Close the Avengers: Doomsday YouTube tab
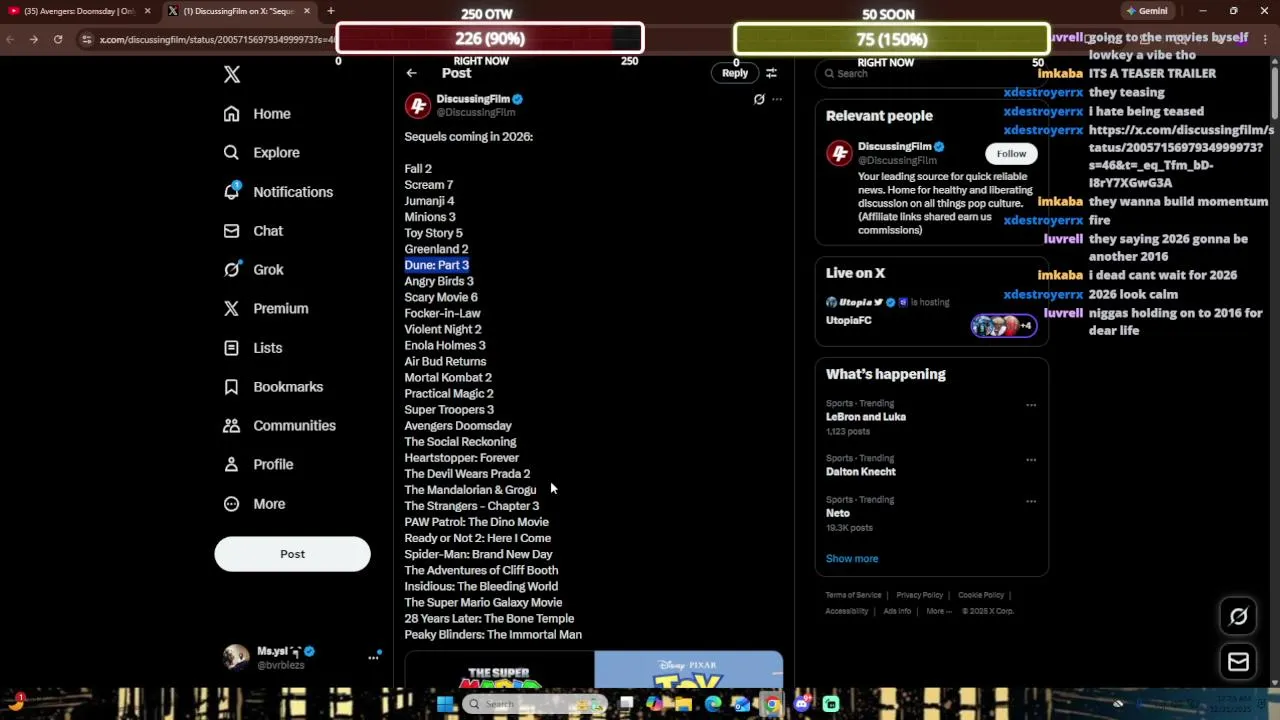The image size is (1280, 720). tap(147, 11)
